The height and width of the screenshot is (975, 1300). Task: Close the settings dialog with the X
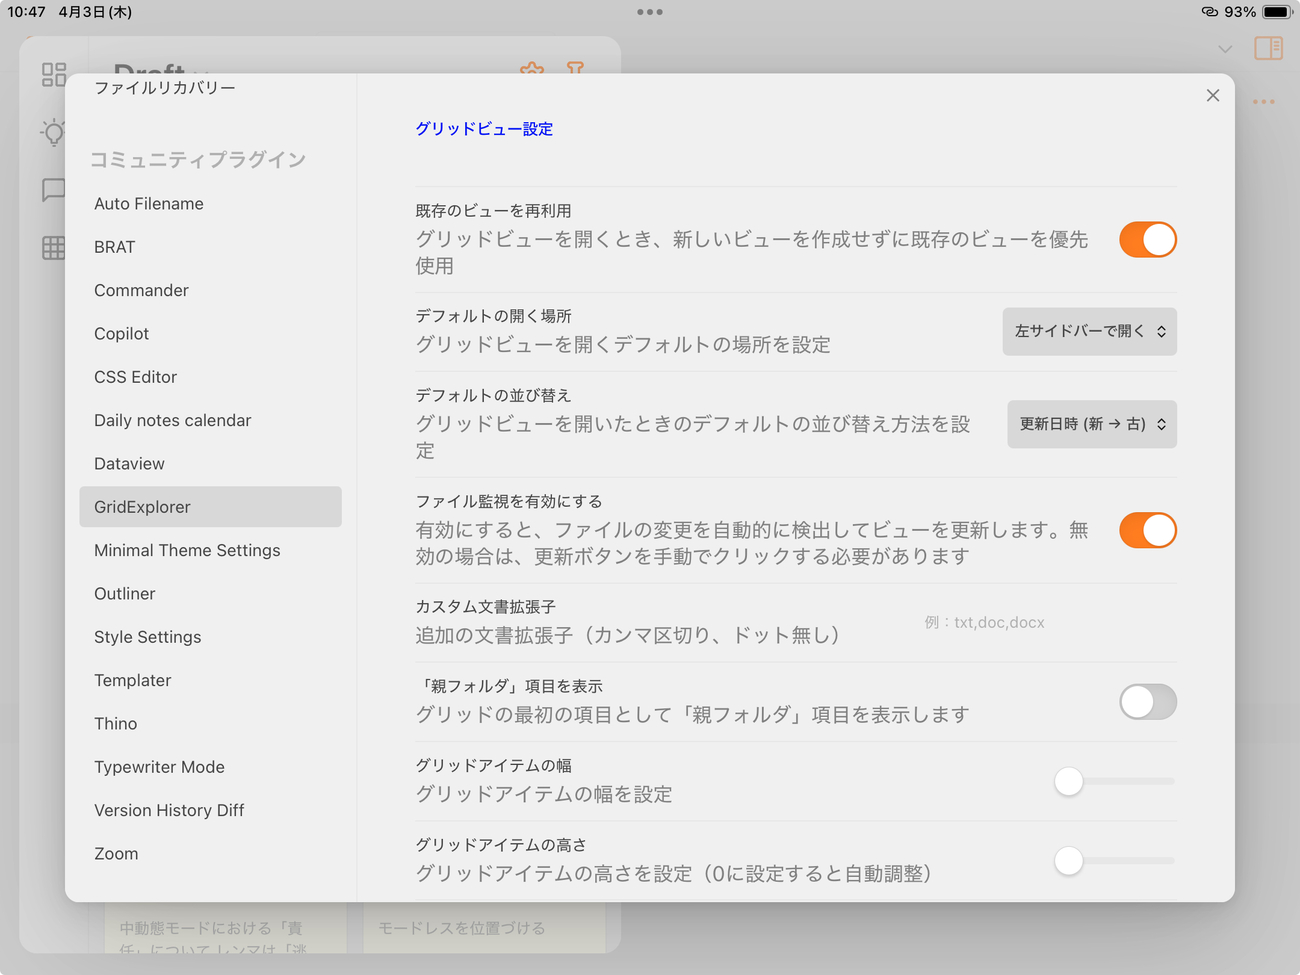tap(1212, 95)
